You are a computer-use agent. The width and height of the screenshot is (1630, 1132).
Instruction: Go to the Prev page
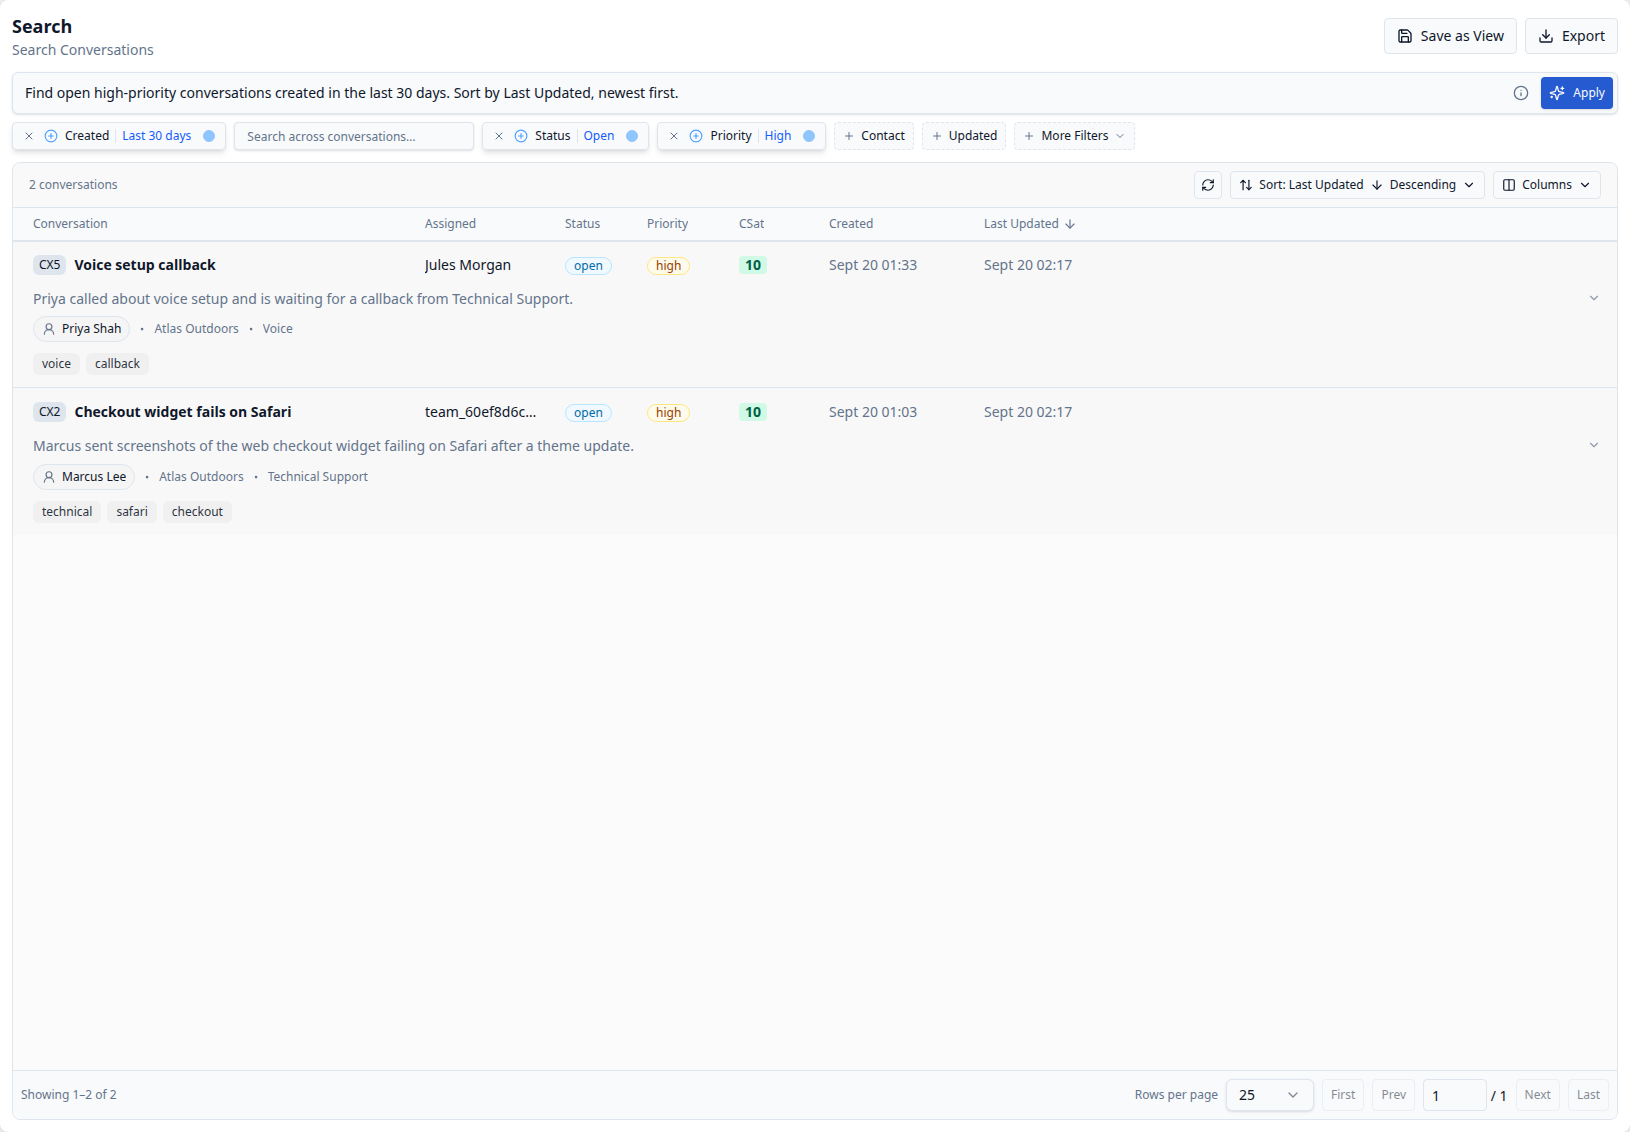(x=1393, y=1095)
